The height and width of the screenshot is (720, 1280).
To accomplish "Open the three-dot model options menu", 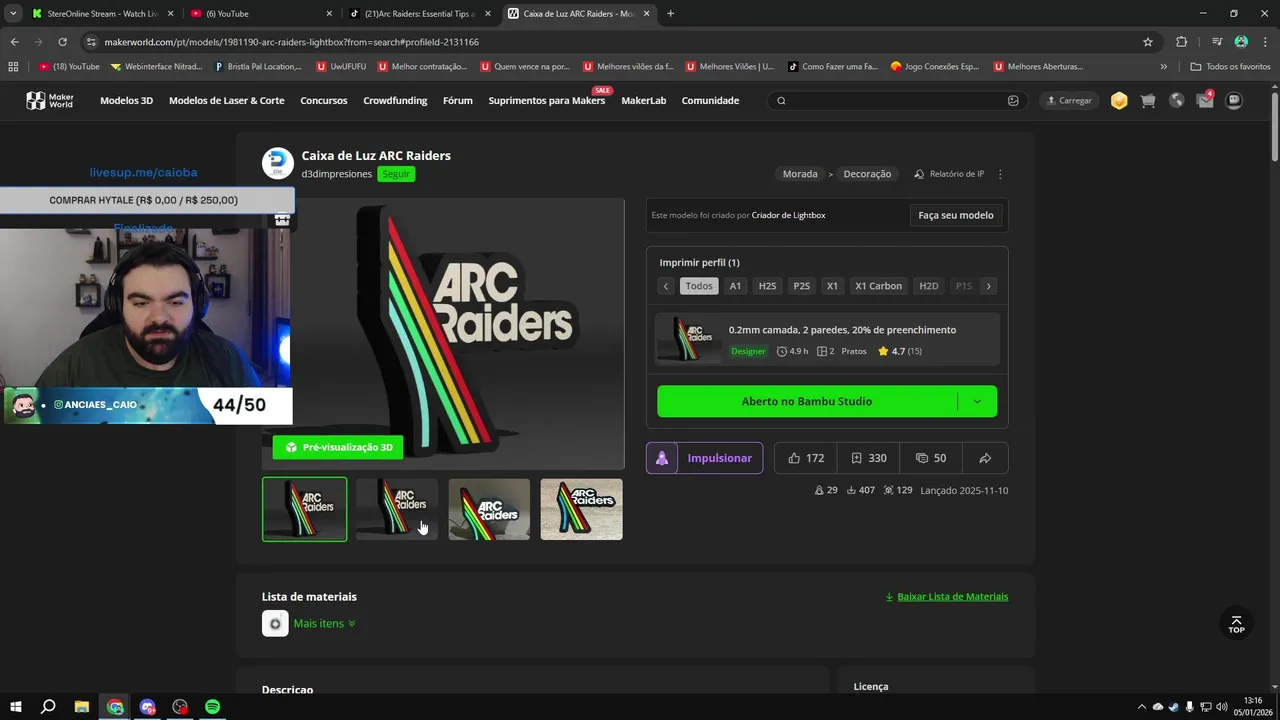I will 1000,174.
